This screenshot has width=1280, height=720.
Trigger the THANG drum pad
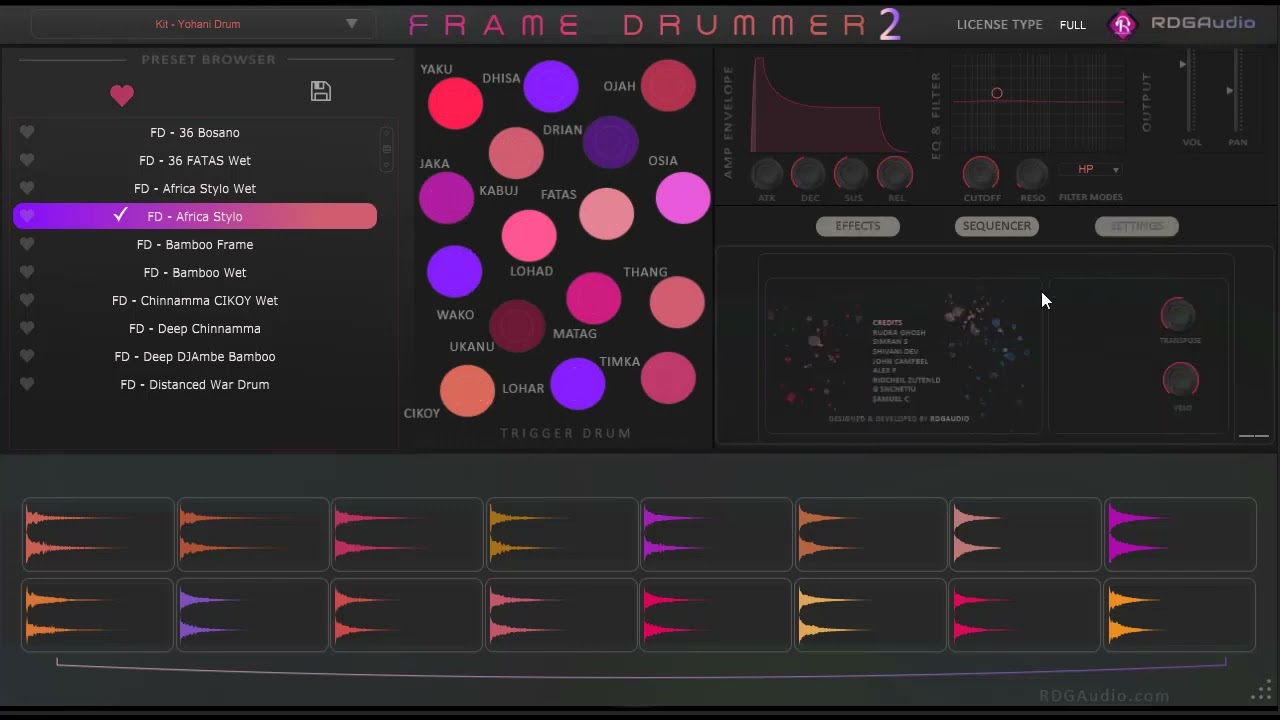(677, 302)
